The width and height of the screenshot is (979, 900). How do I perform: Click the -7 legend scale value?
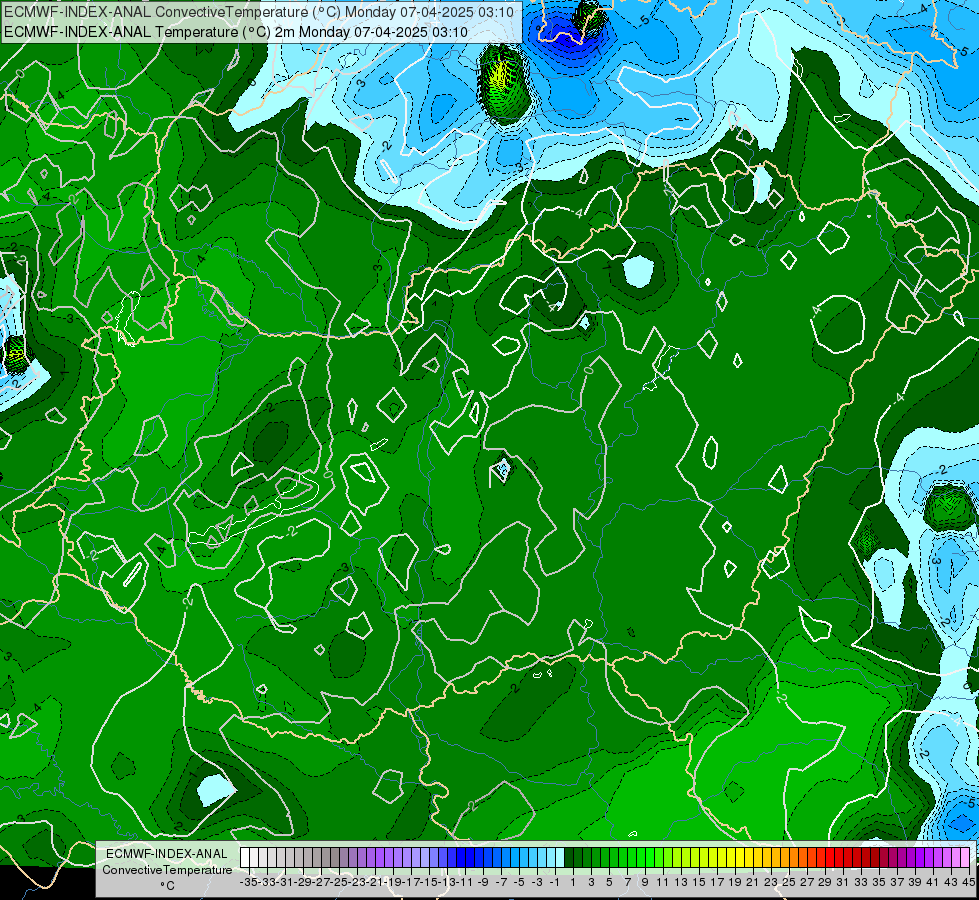[x=501, y=882]
